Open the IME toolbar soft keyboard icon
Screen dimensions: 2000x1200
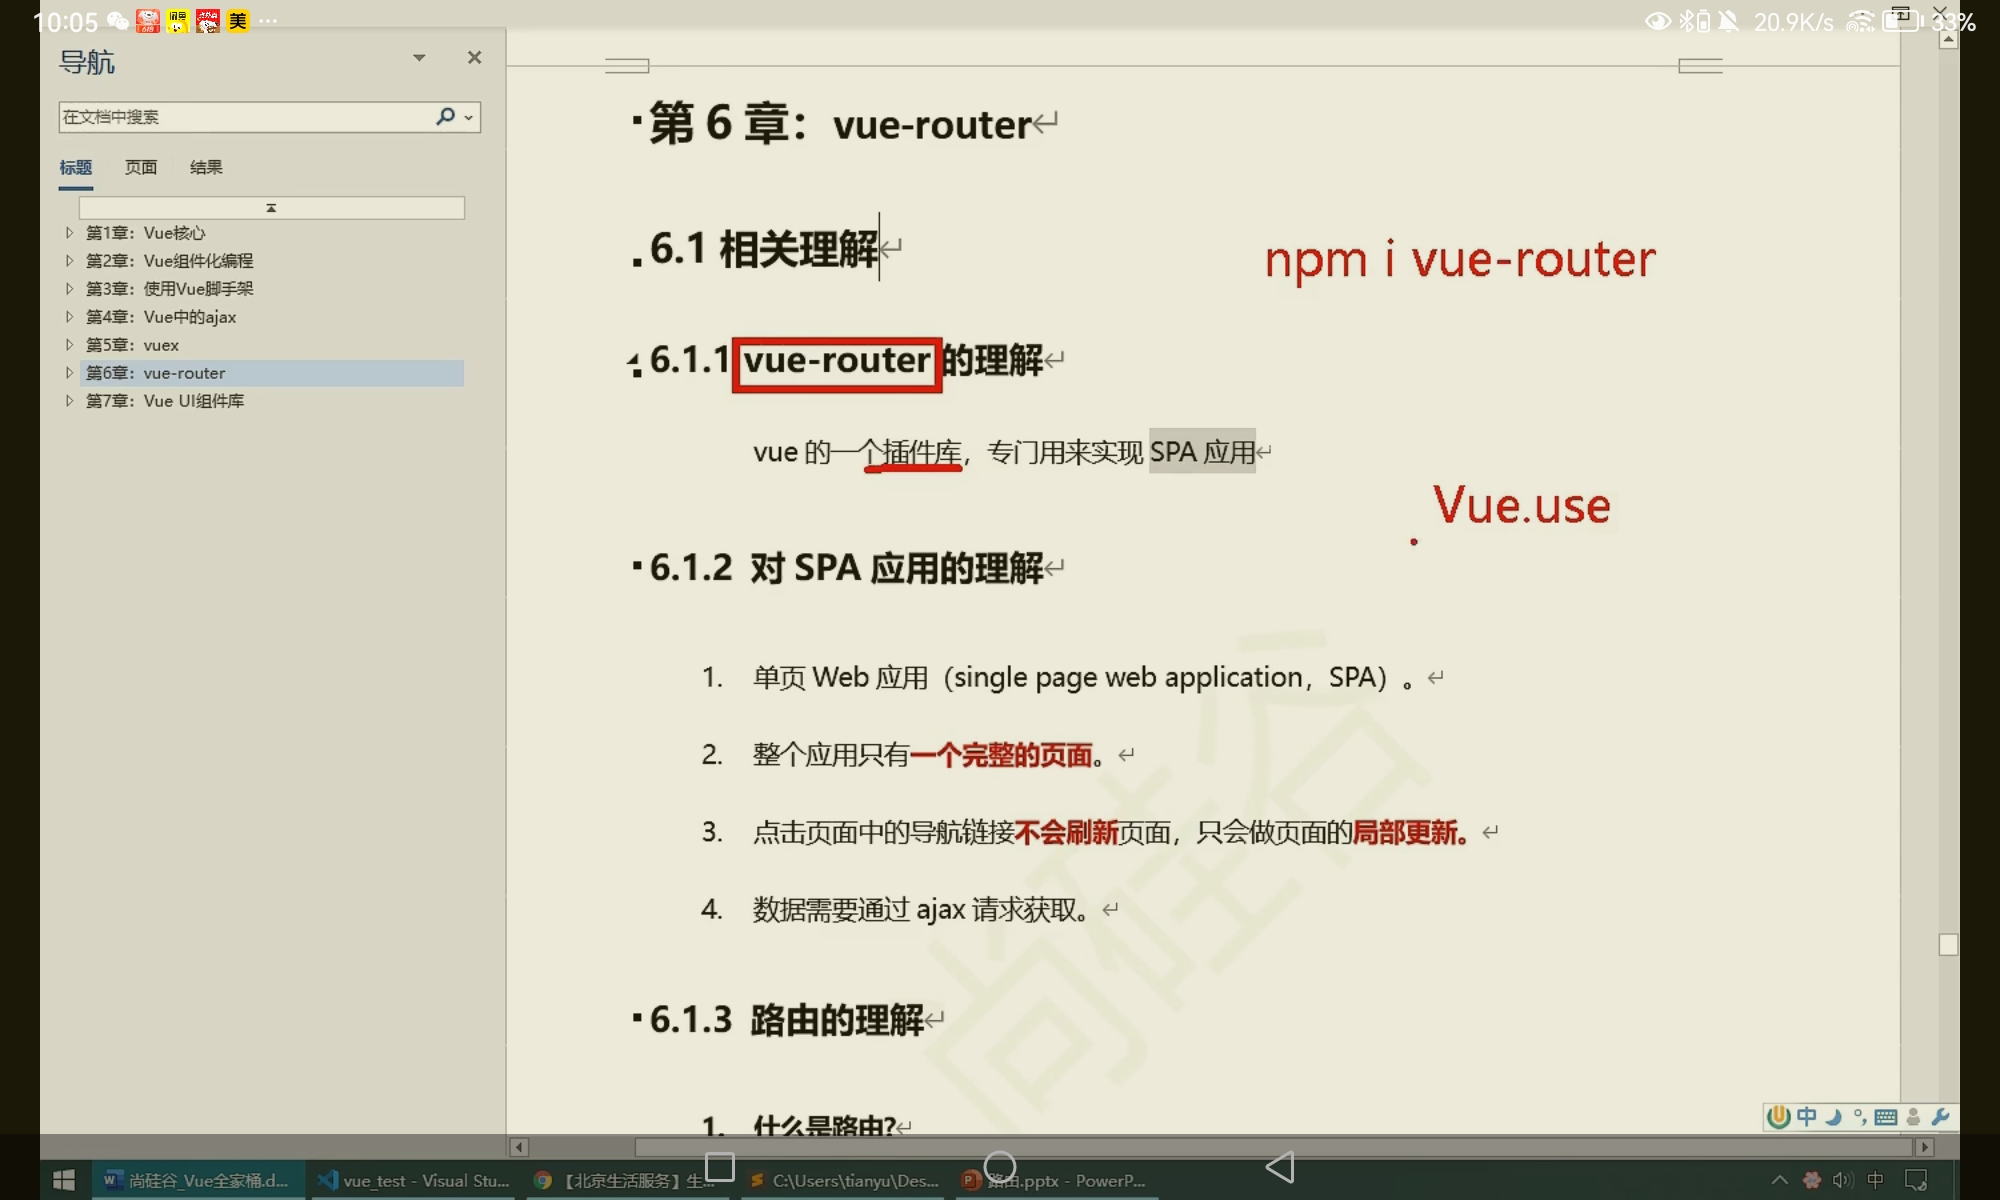[1885, 1117]
